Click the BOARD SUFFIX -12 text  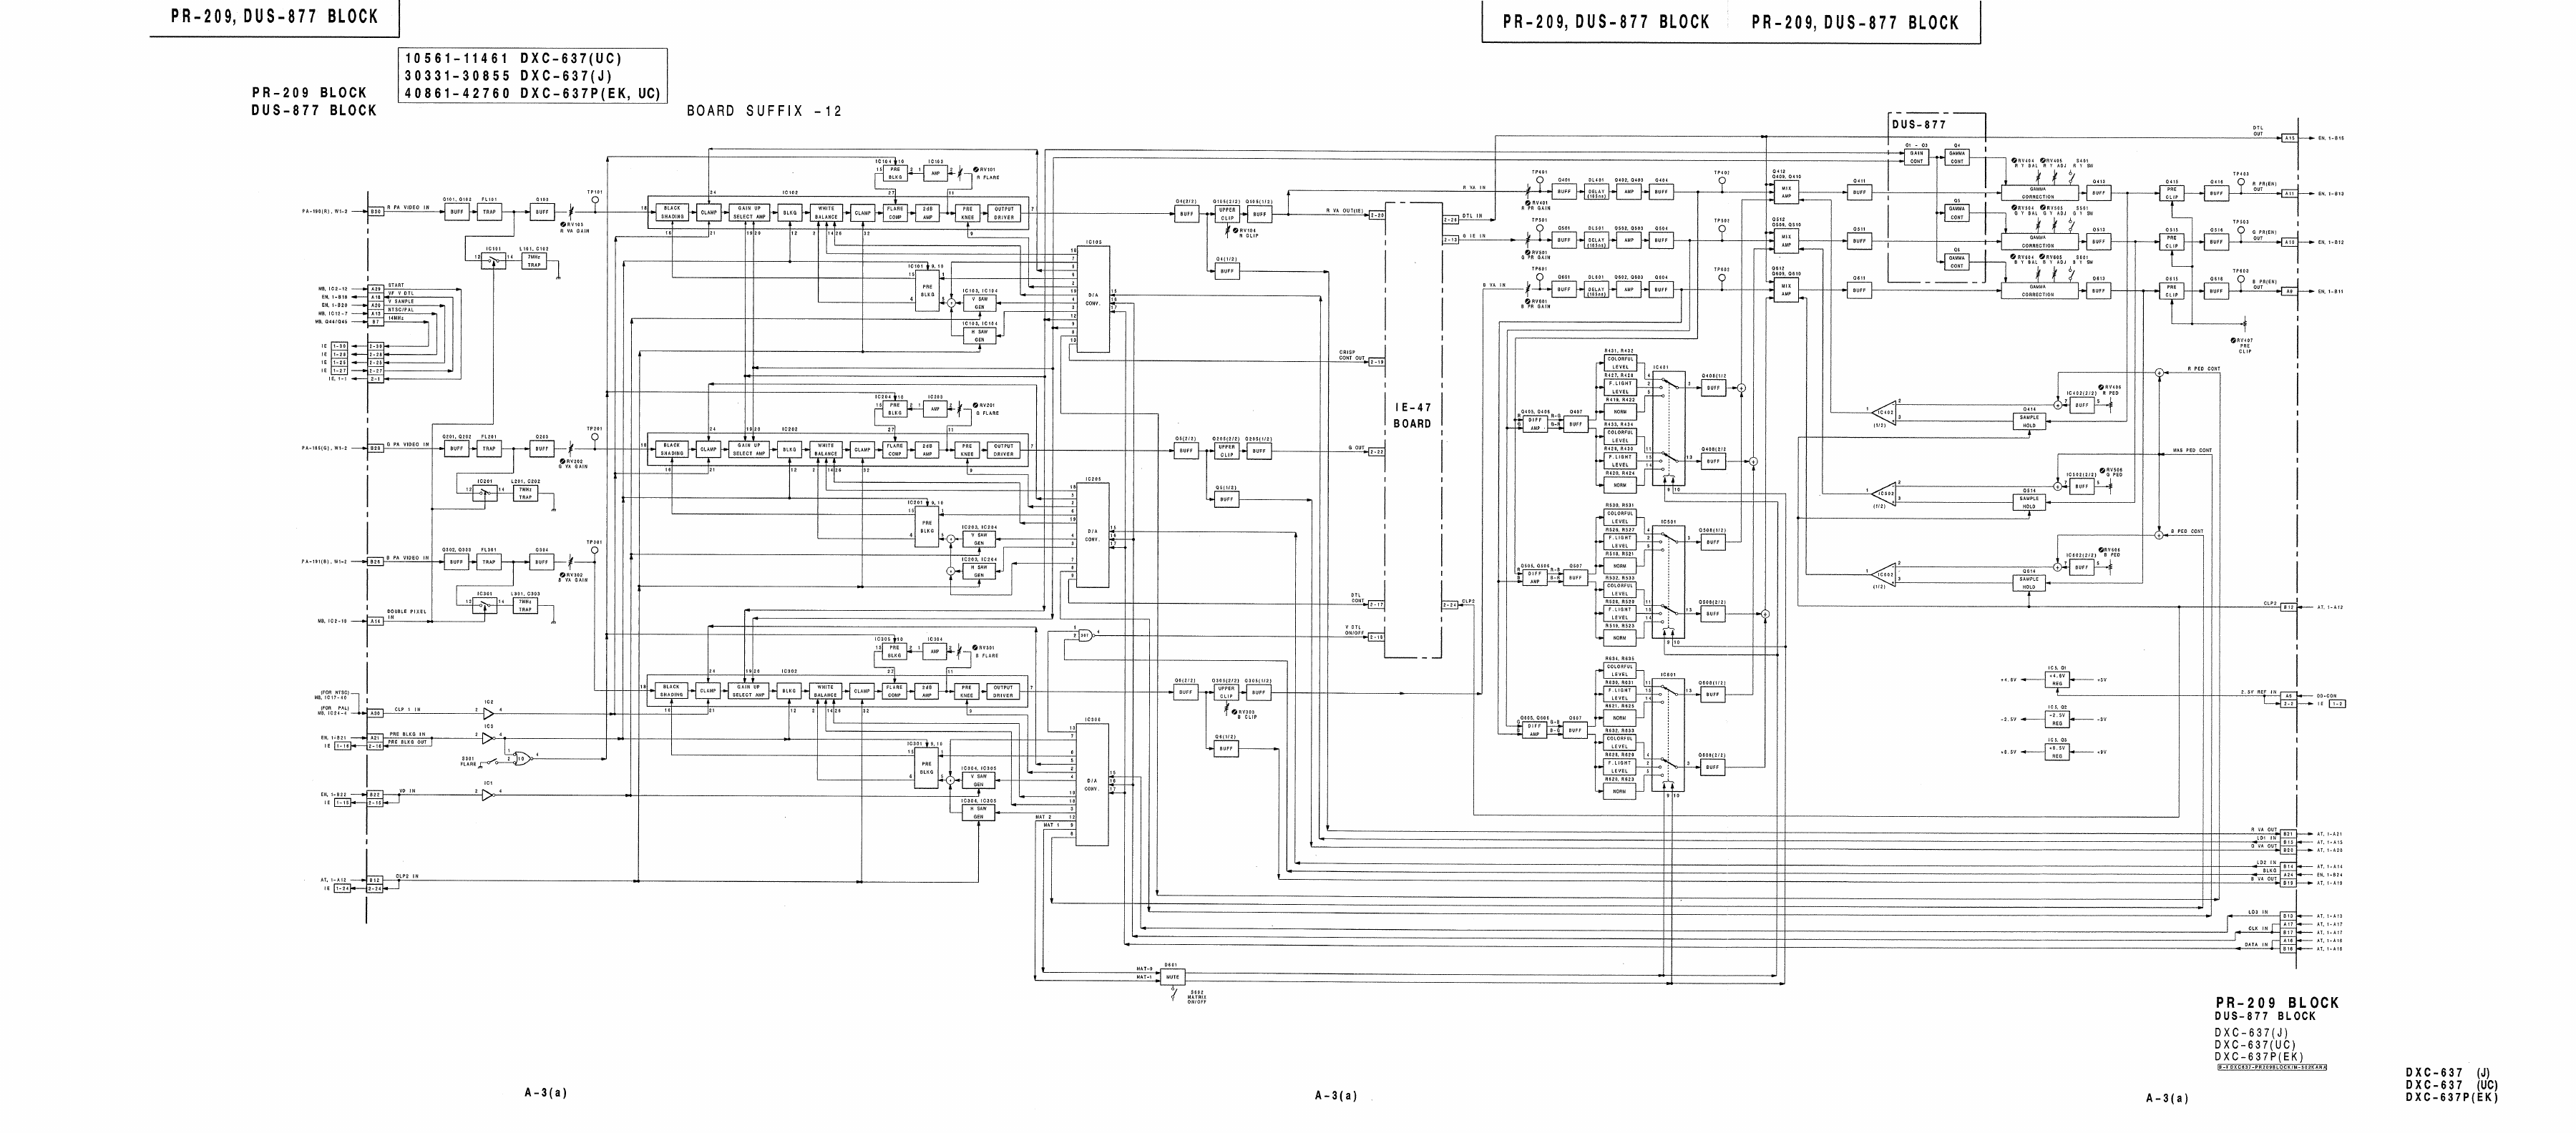(764, 111)
